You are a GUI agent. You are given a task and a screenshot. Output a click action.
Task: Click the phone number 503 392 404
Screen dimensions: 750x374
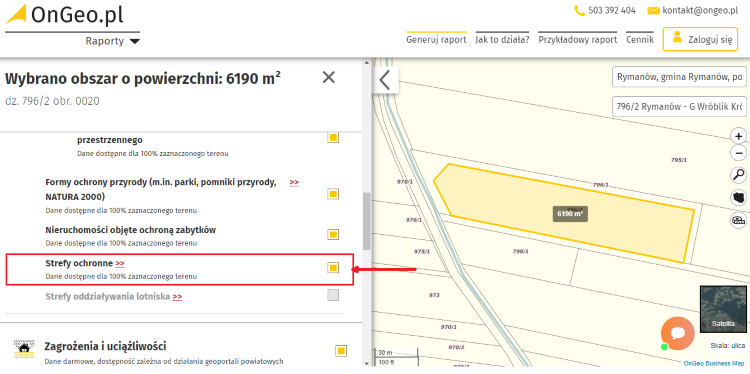click(x=611, y=11)
